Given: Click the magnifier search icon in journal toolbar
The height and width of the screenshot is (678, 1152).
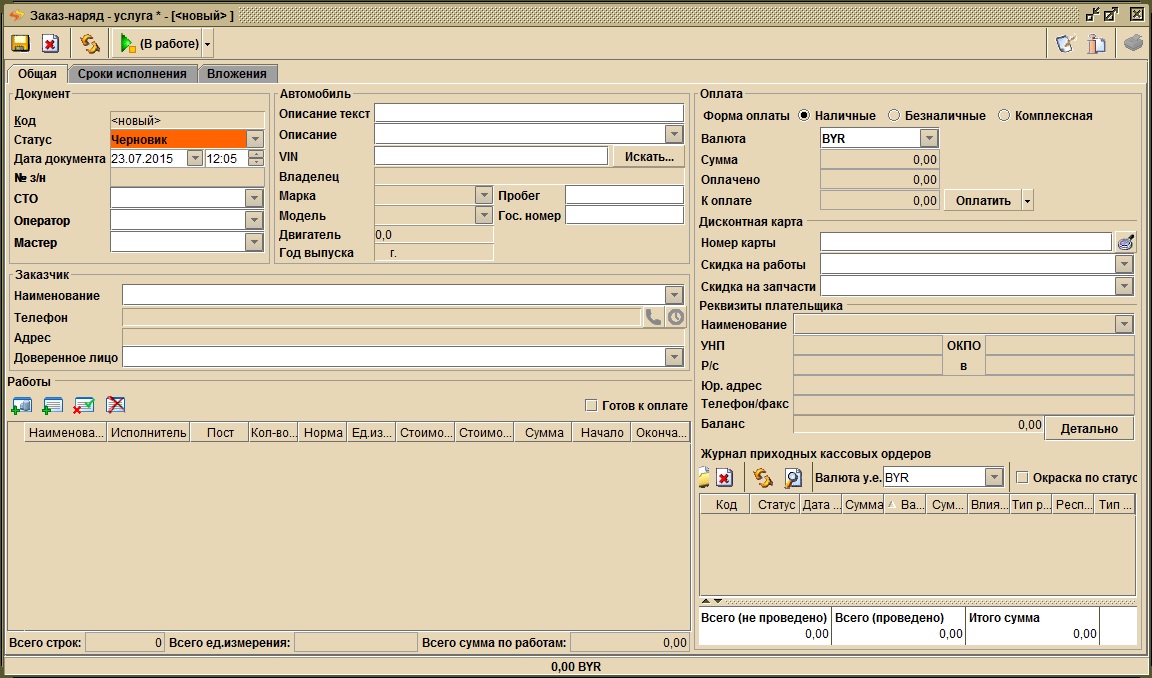Looking at the screenshot, I should pyautogui.click(x=793, y=477).
